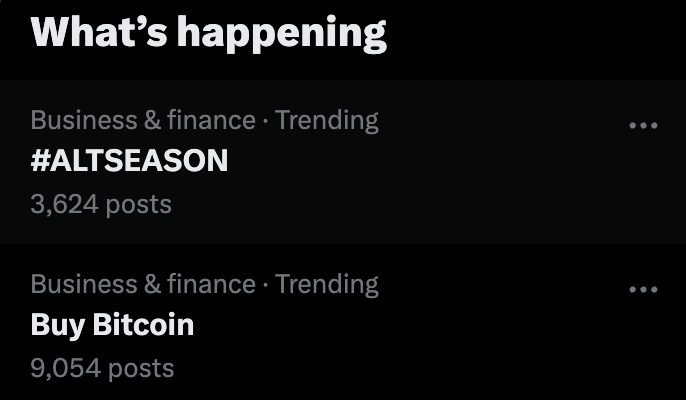Viewport: 686px width, 400px height.
Task: Click Business & finance label above Buy Bitcoin
Action: (x=143, y=284)
